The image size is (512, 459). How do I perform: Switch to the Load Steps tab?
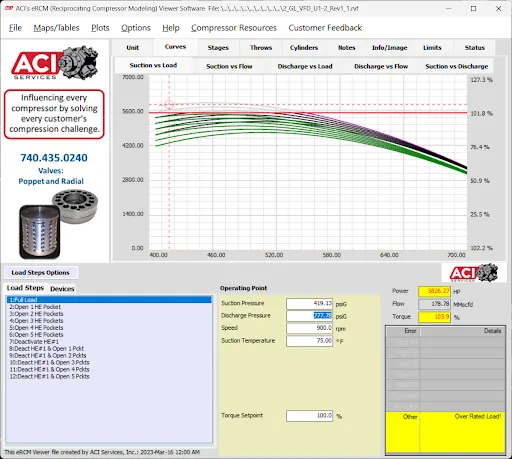click(x=25, y=288)
